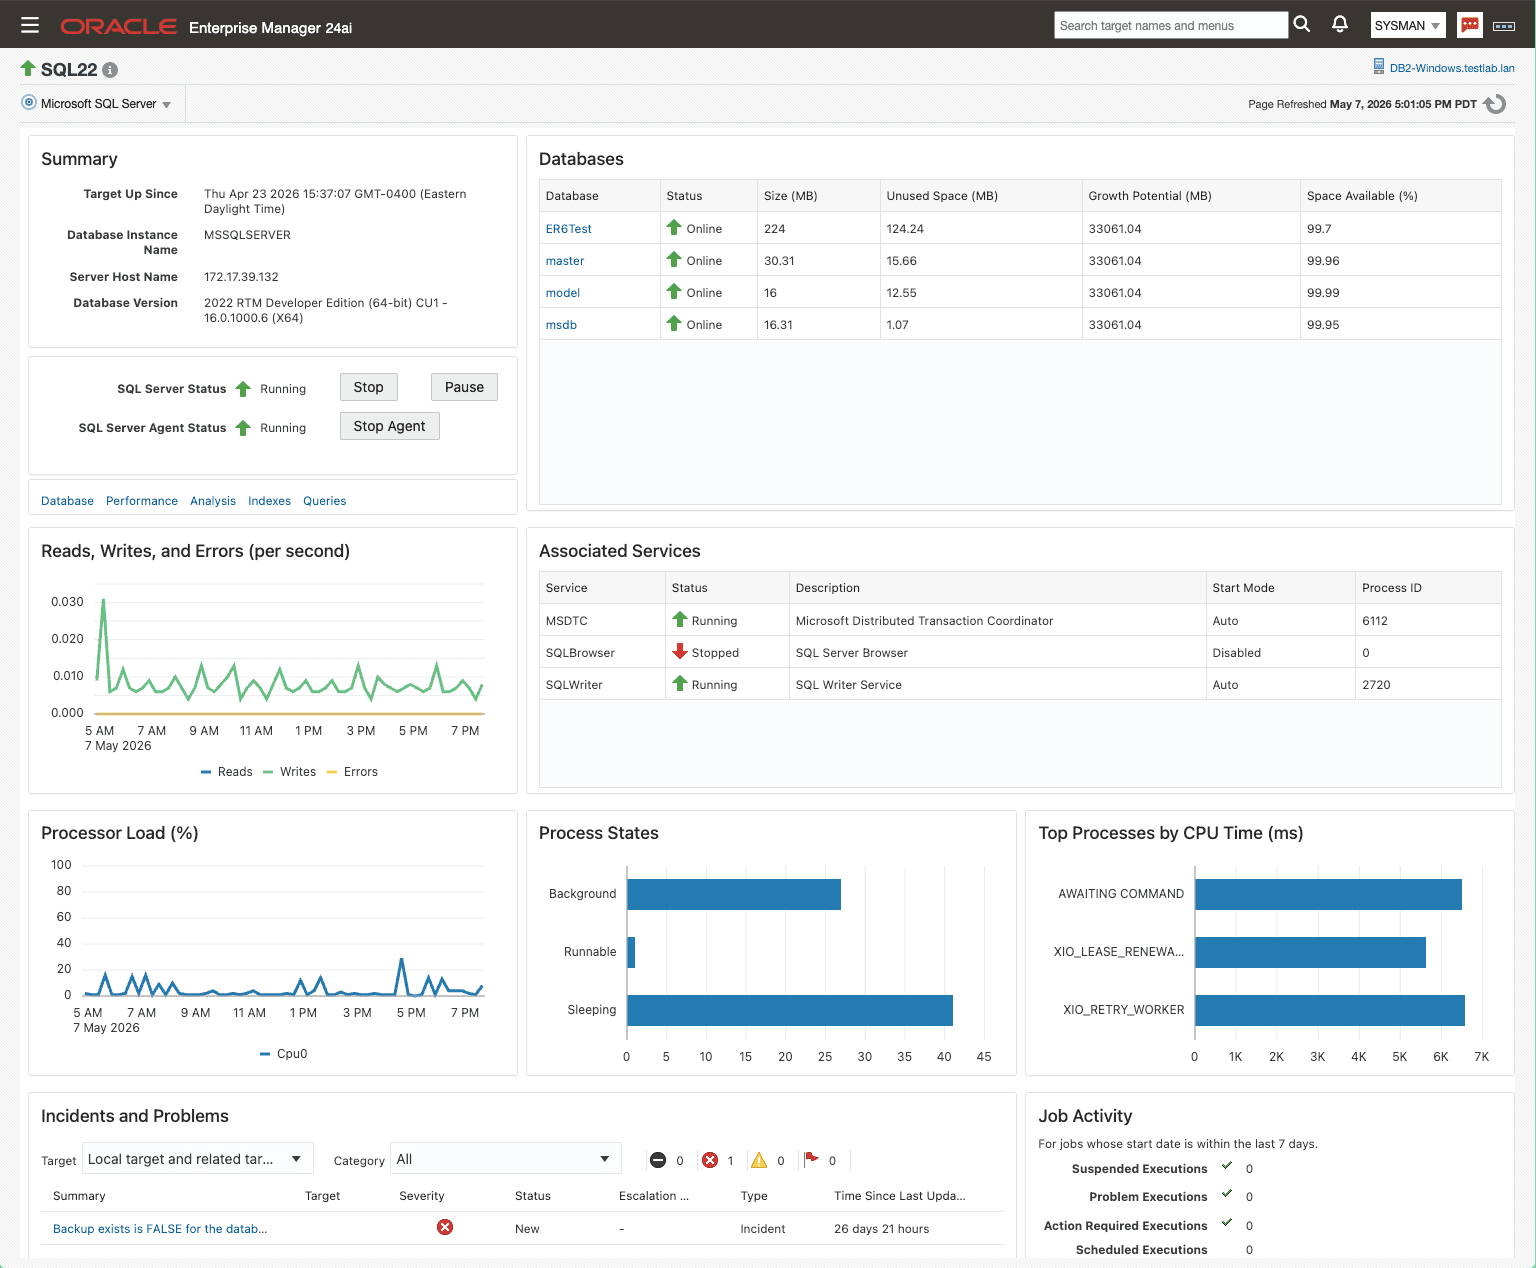
Task: Click the Suspended Executions checkmark icon
Action: (1227, 1166)
